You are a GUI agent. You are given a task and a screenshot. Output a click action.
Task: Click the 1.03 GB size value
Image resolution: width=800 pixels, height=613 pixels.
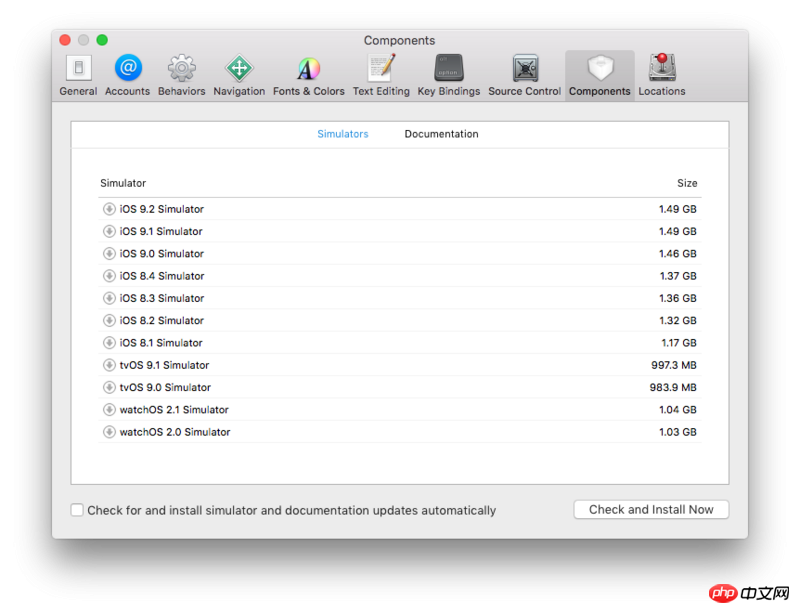tap(678, 432)
